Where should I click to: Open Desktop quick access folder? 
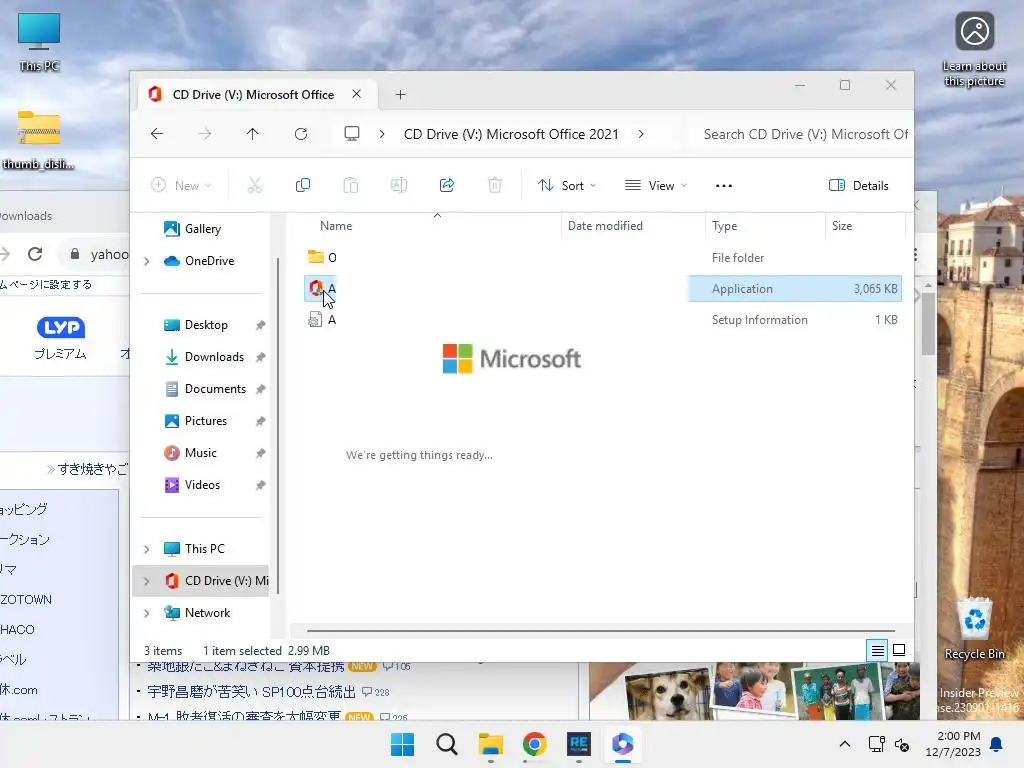coord(206,325)
